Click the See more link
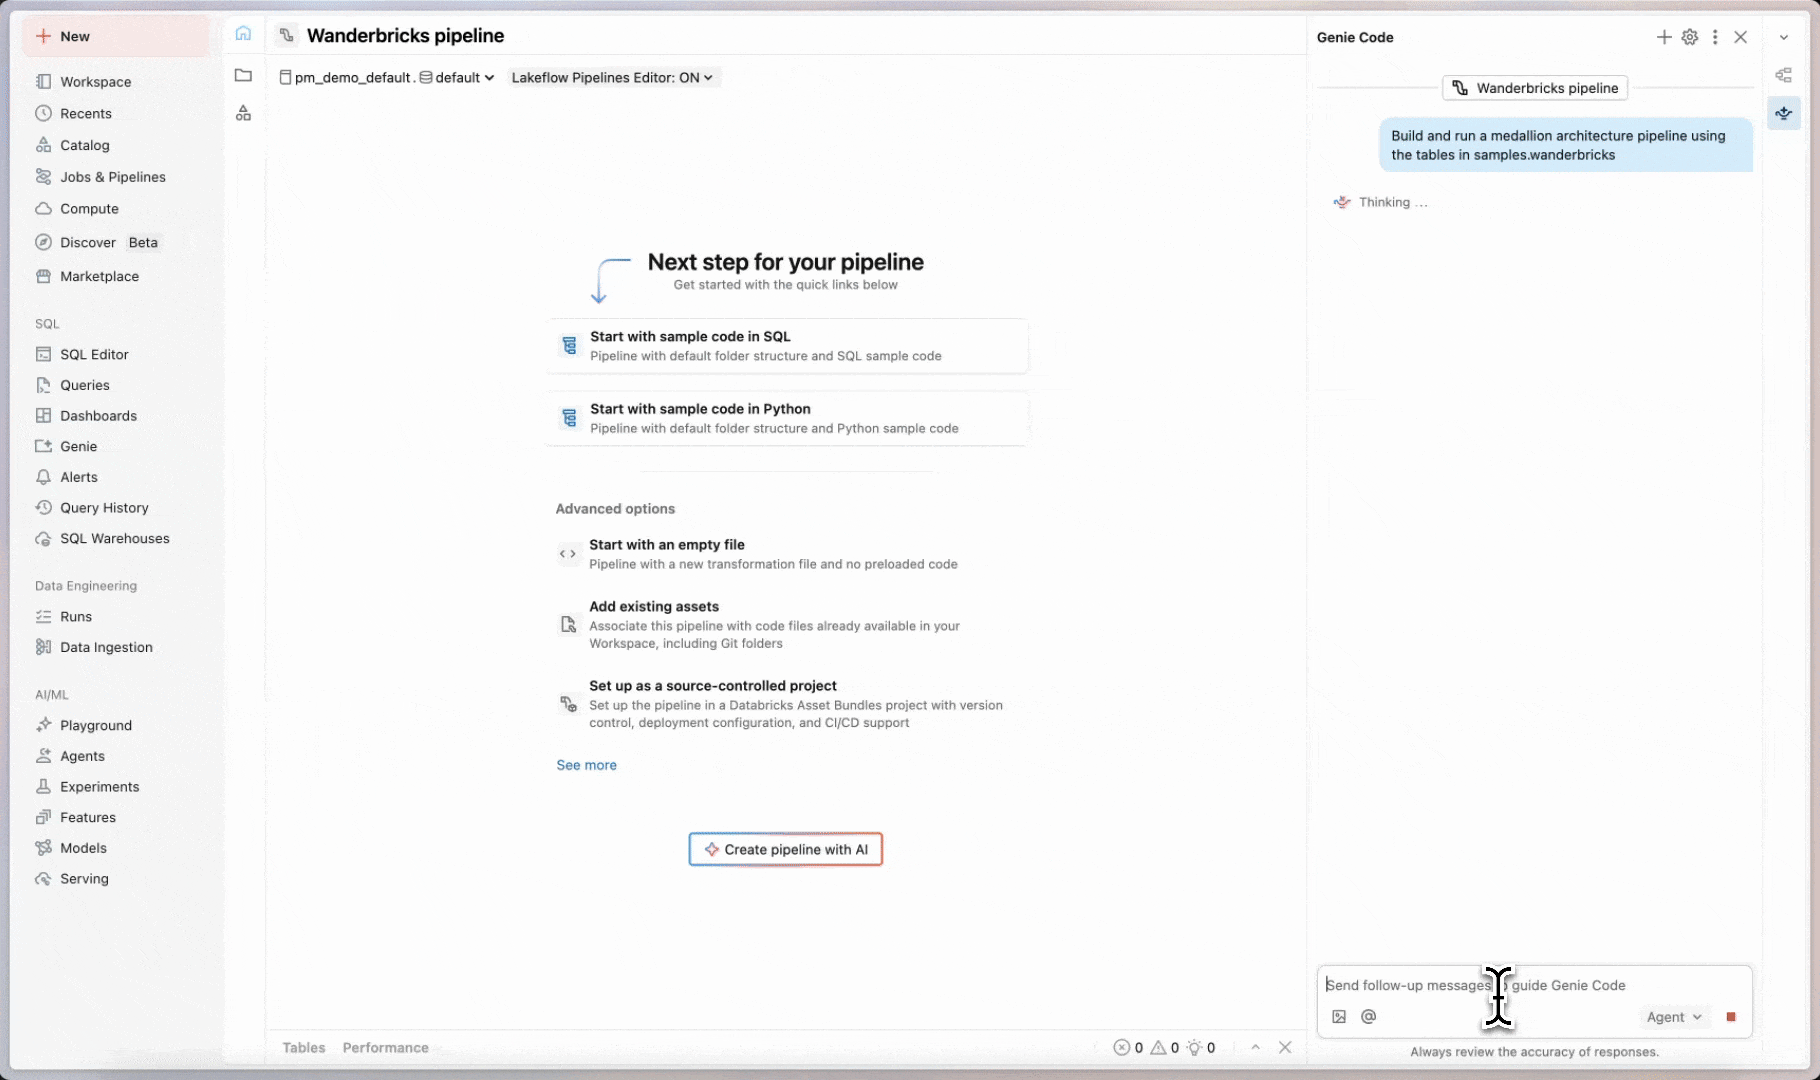 pos(586,765)
